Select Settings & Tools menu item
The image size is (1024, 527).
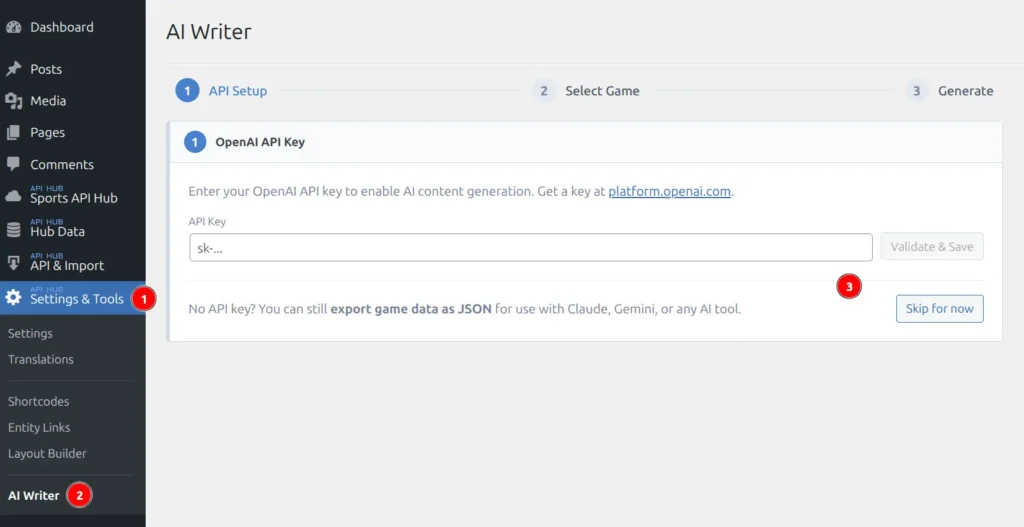tap(72, 298)
